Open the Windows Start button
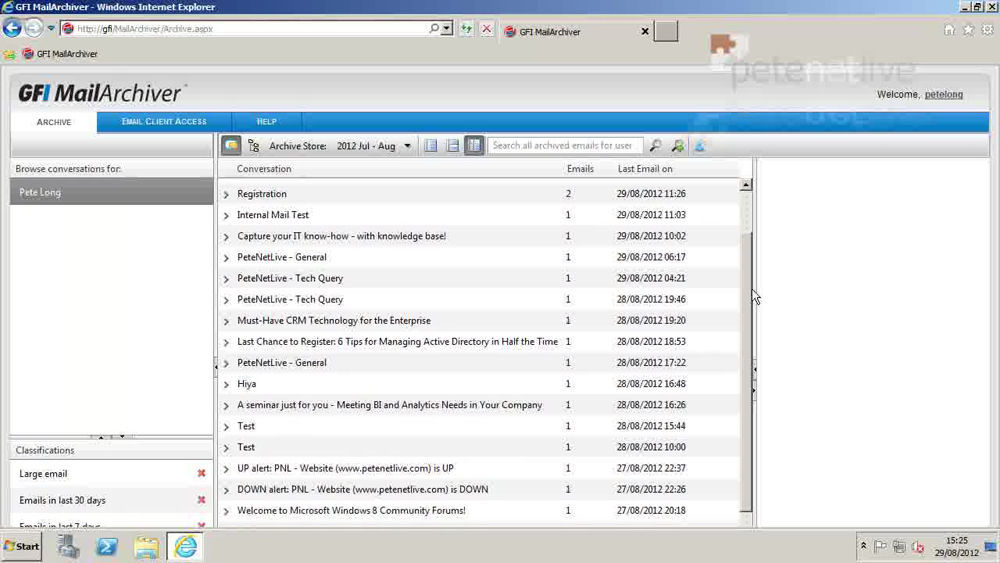This screenshot has height=563, width=1000. 21,546
